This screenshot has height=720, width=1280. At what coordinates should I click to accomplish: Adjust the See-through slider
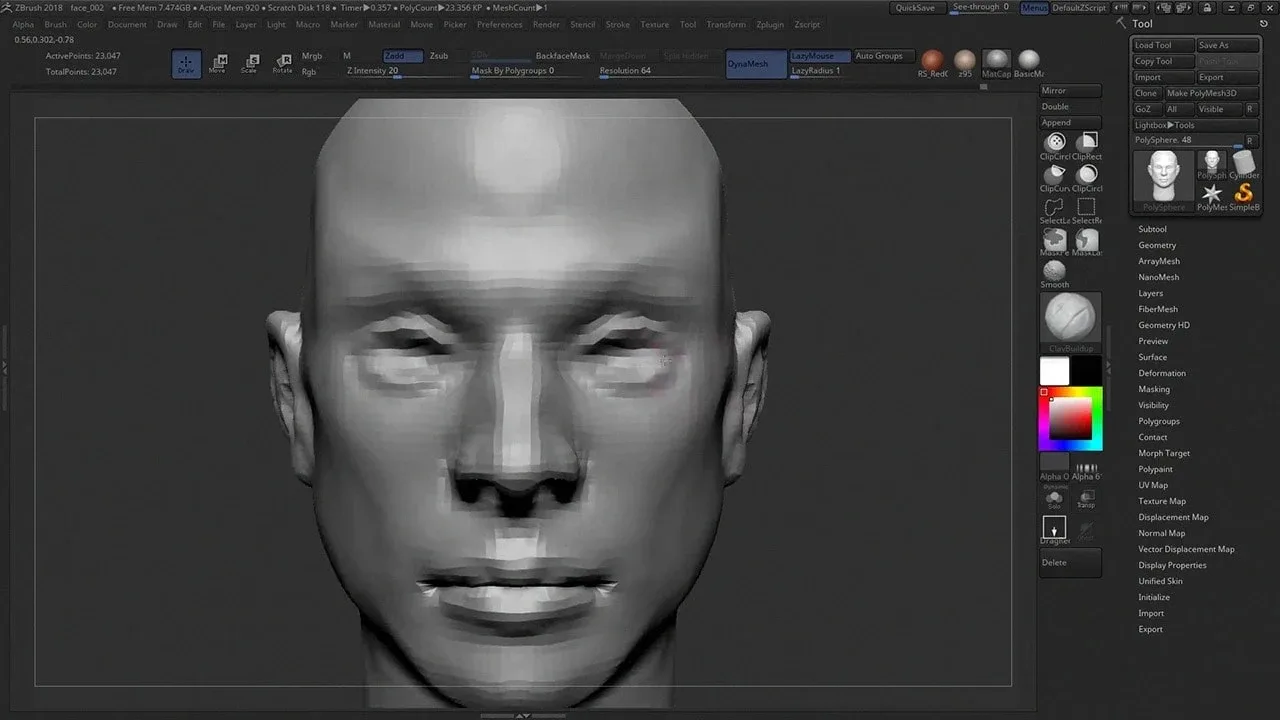980,7
